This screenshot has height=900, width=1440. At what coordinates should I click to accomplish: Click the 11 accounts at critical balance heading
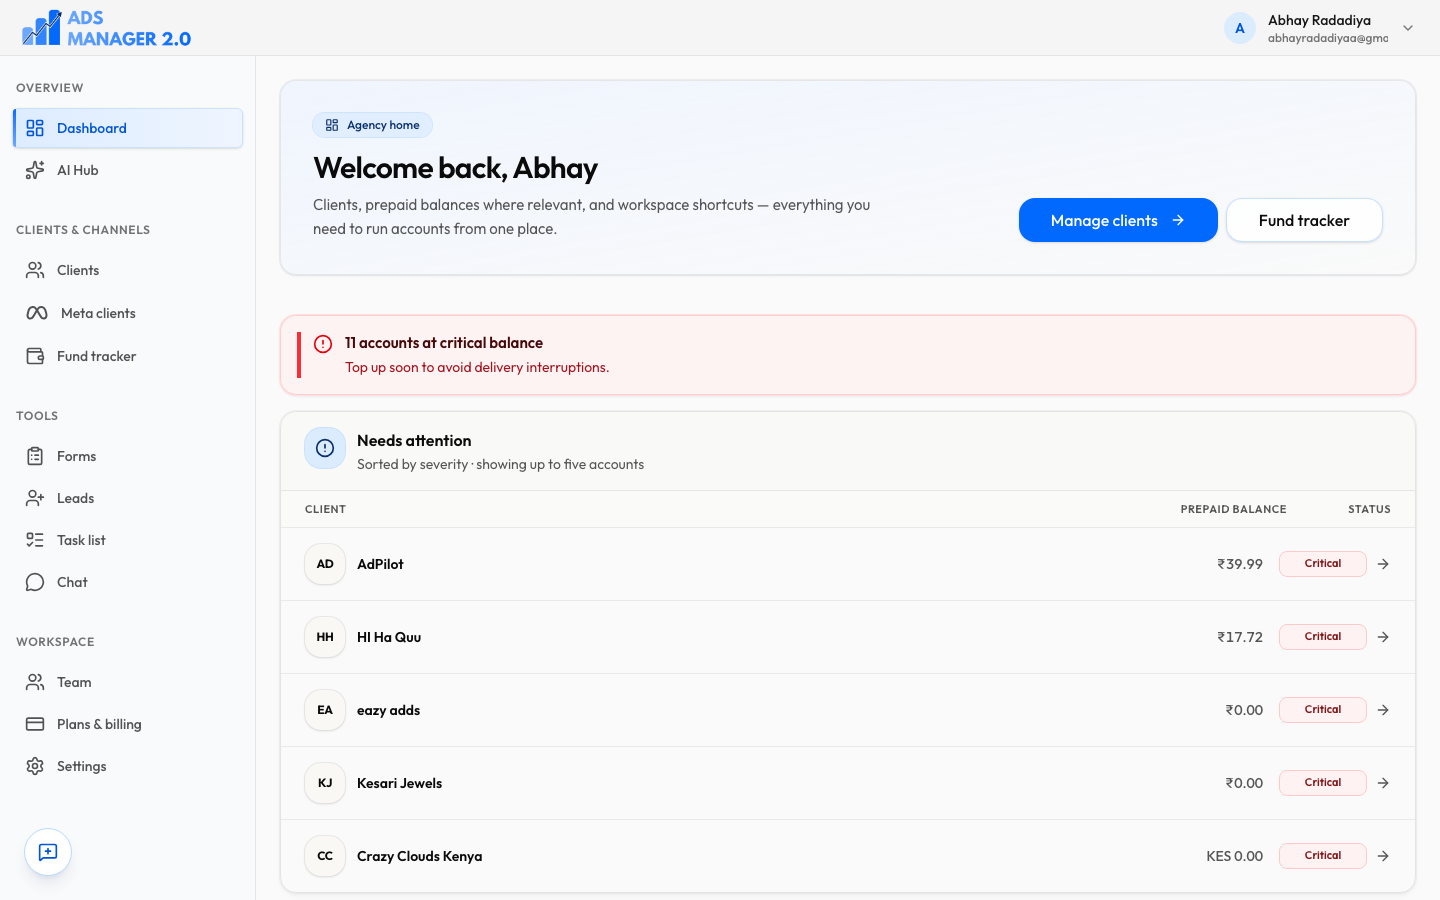[444, 343]
